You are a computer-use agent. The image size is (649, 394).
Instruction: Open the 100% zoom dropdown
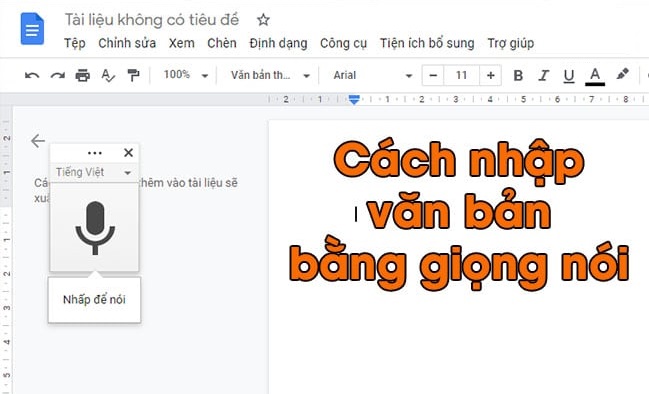185,75
